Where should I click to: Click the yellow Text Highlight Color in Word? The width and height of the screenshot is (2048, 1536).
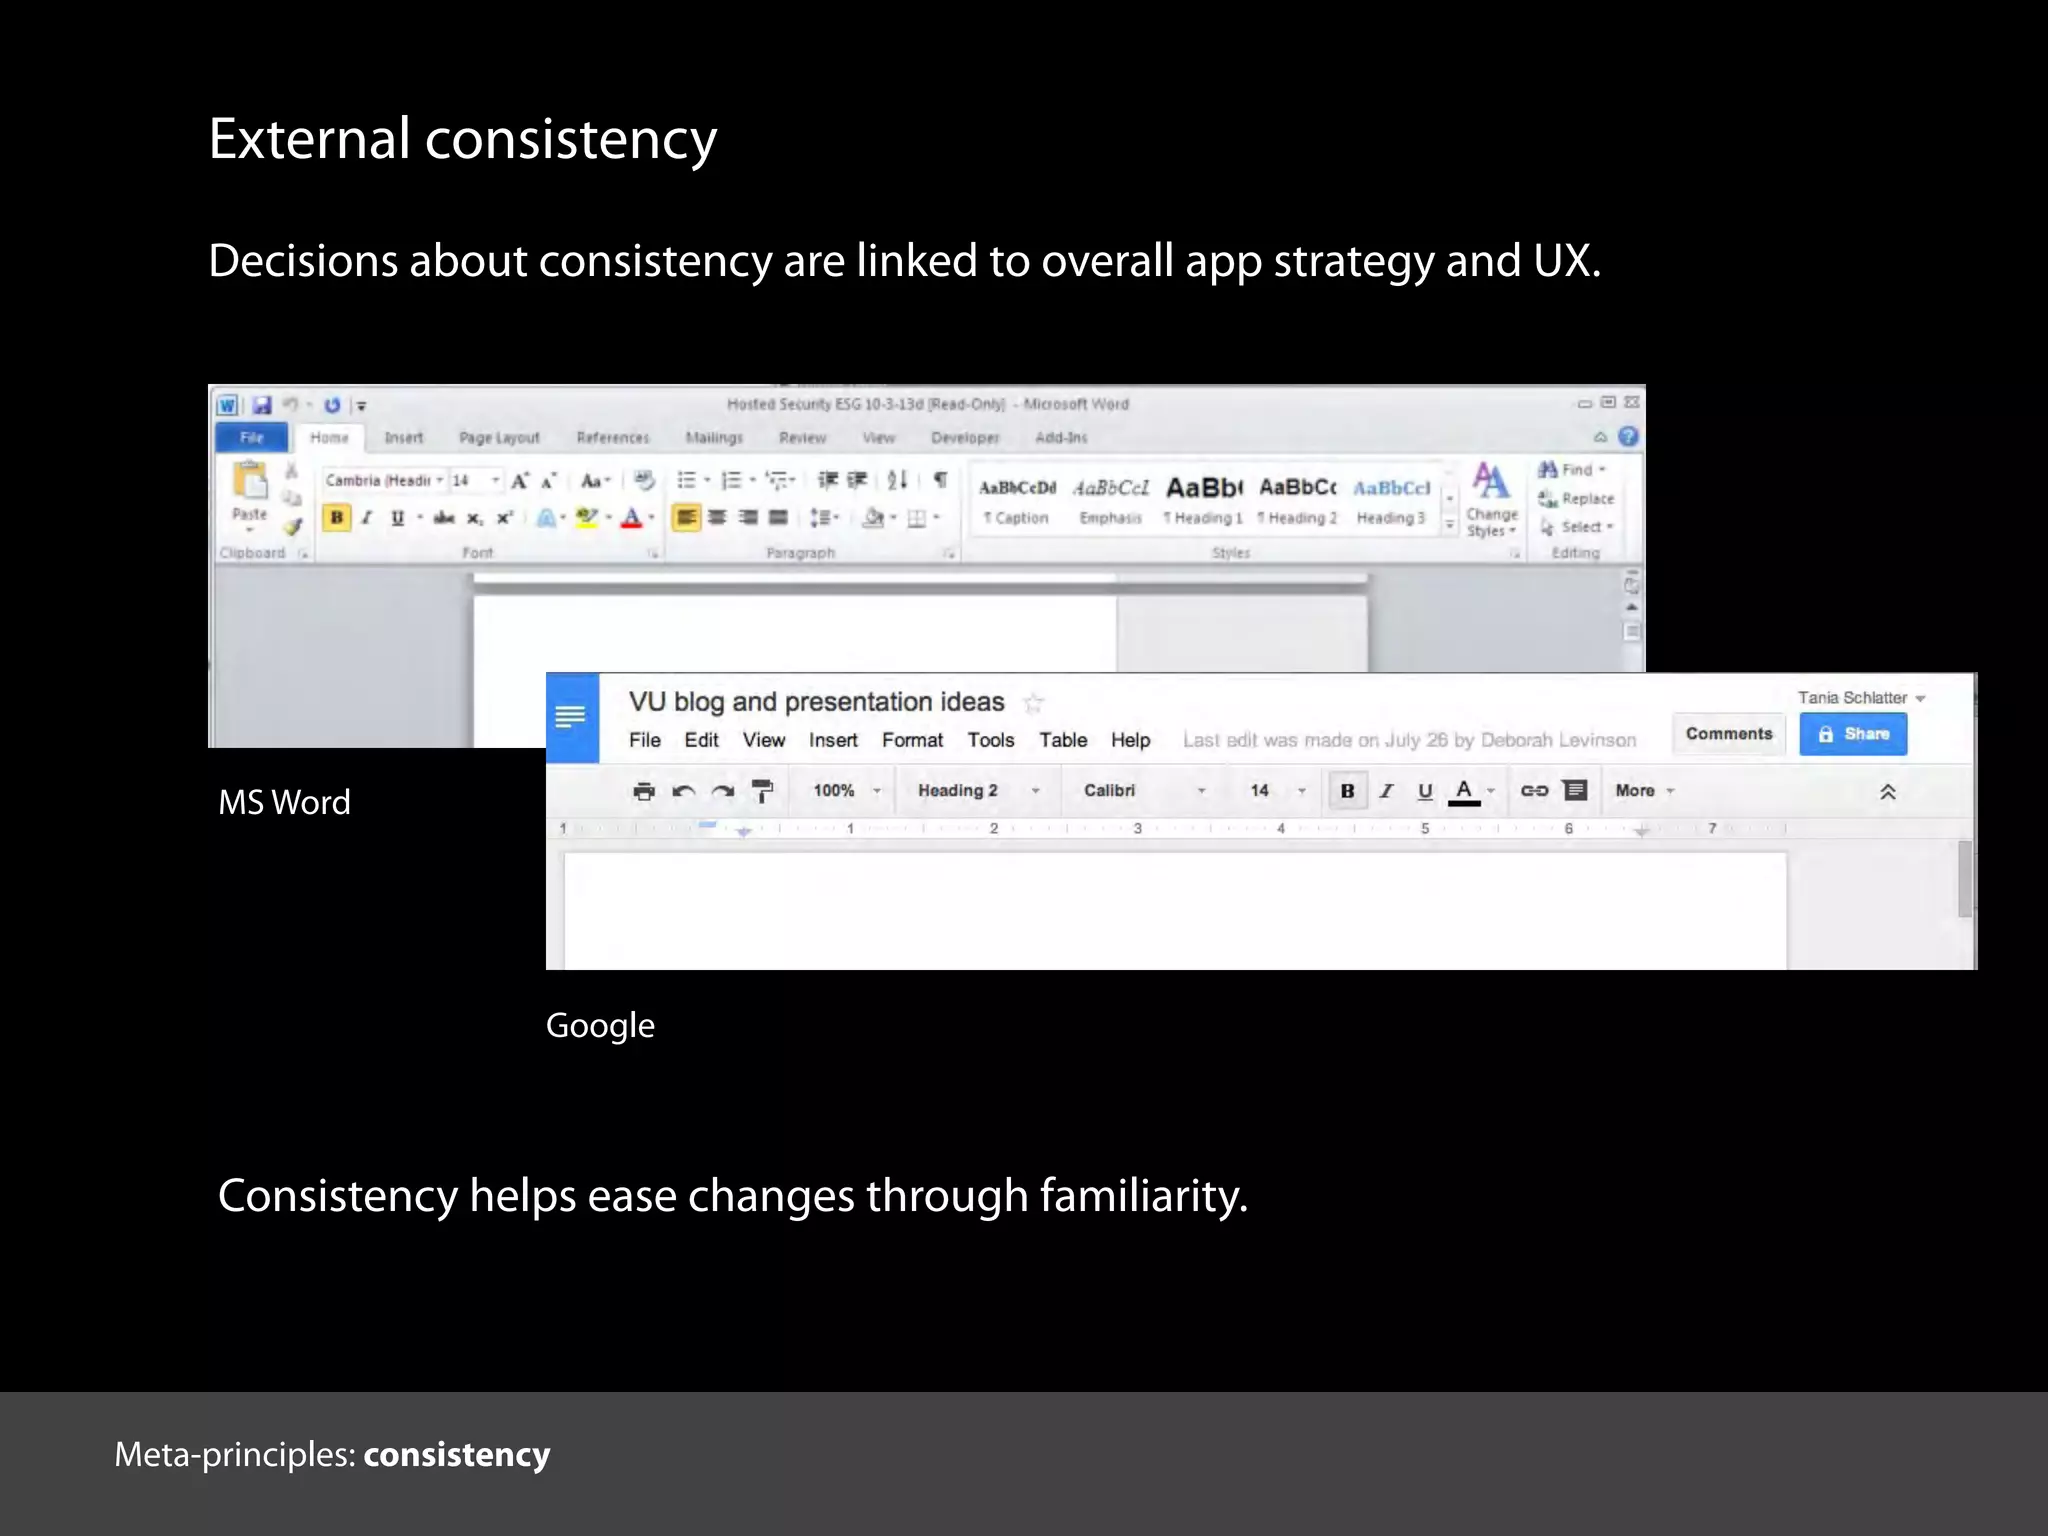(x=587, y=517)
